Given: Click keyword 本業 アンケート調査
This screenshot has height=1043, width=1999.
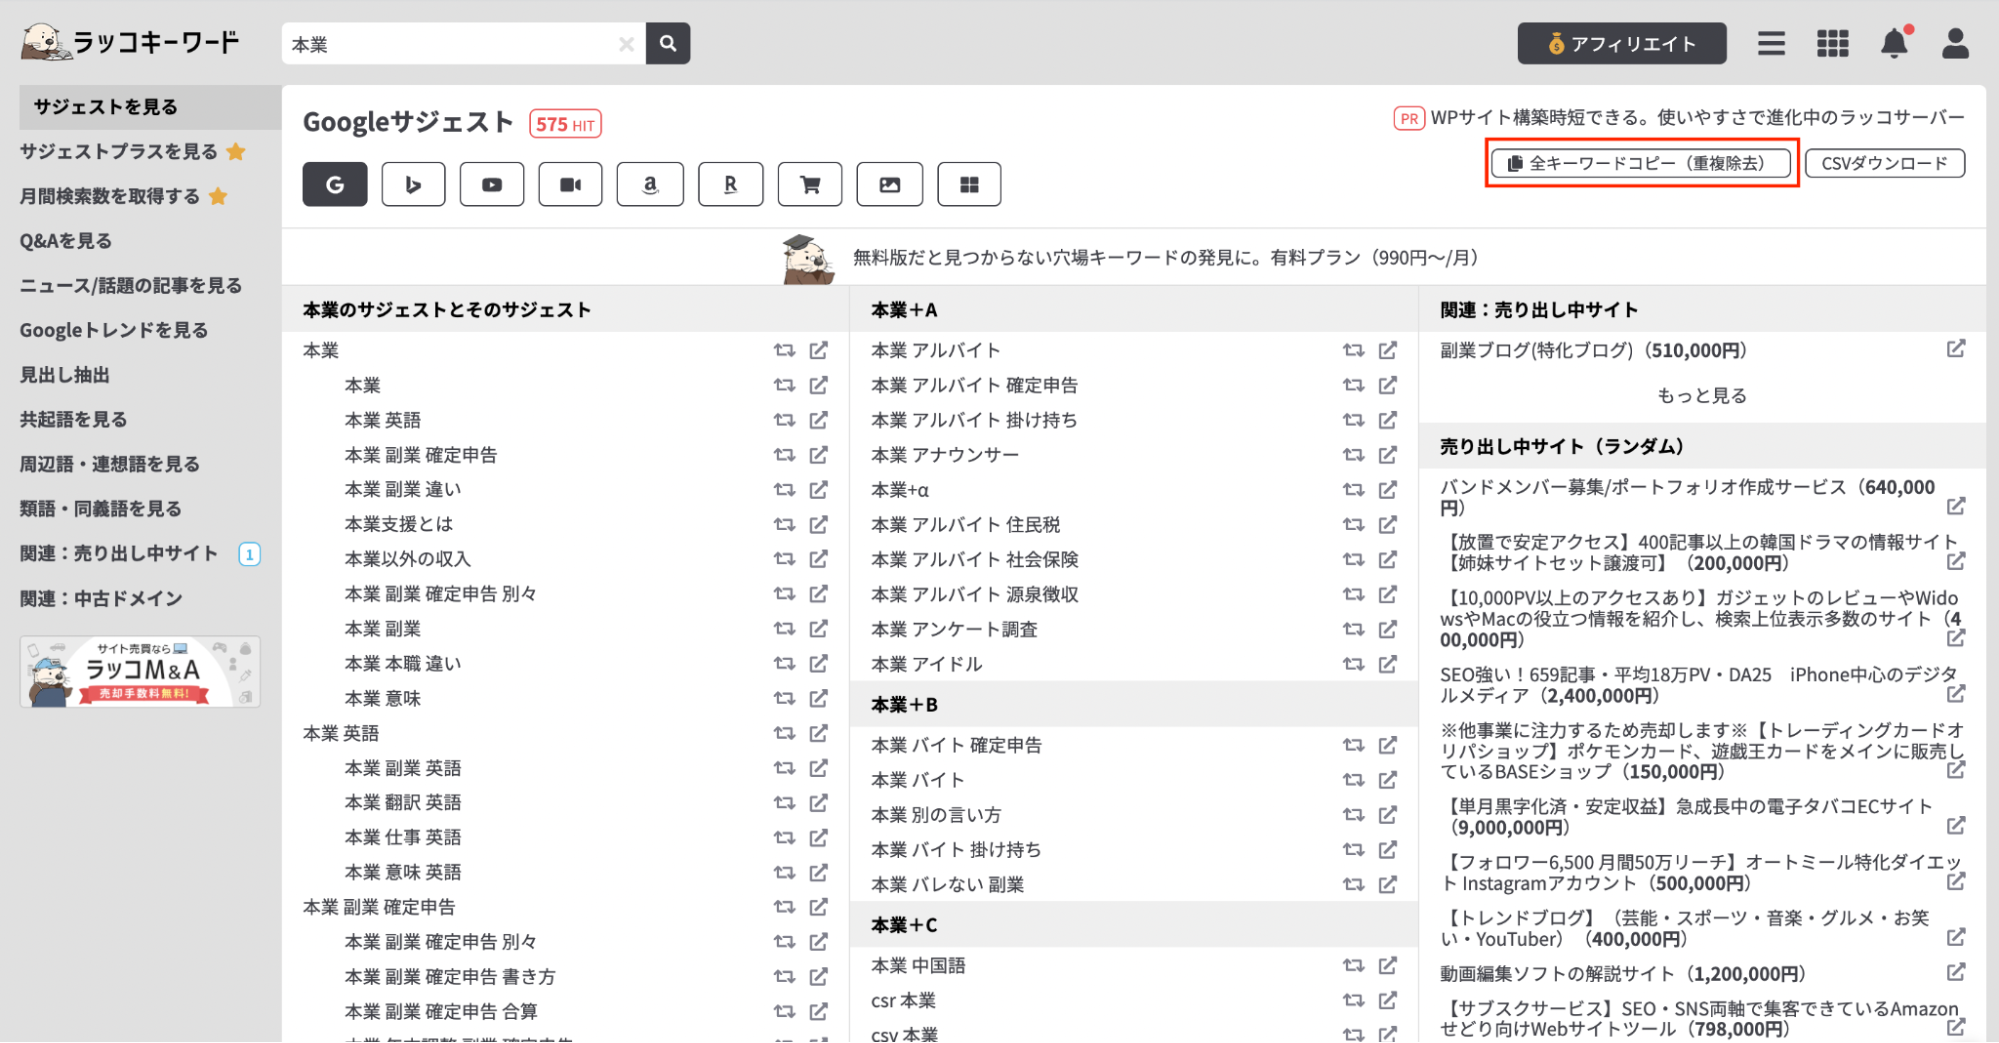Looking at the screenshot, I should point(954,629).
